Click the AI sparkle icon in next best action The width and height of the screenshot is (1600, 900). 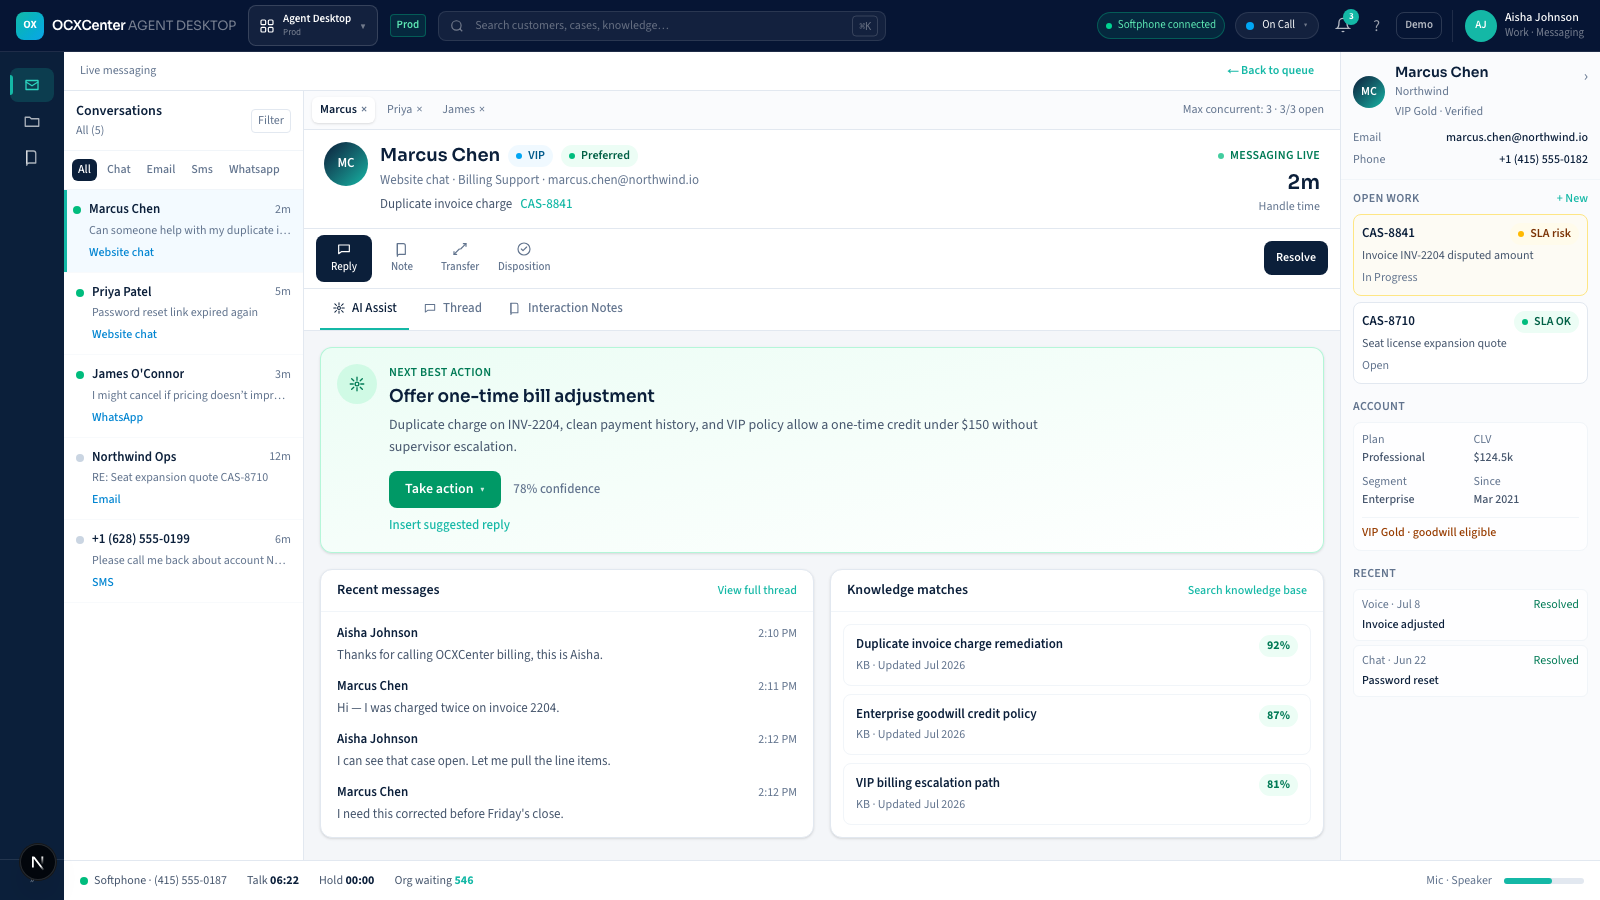tap(357, 384)
